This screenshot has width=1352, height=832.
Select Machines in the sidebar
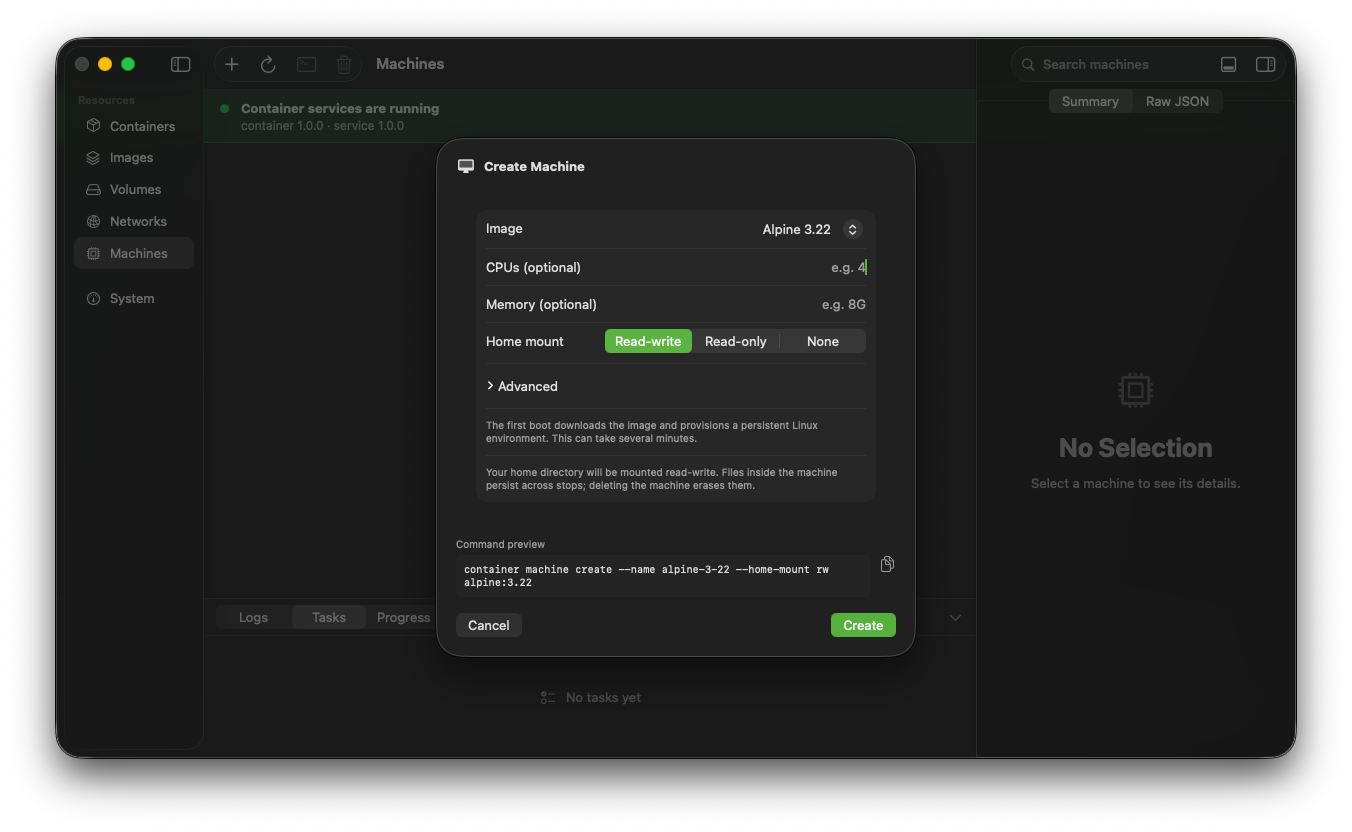tap(134, 254)
